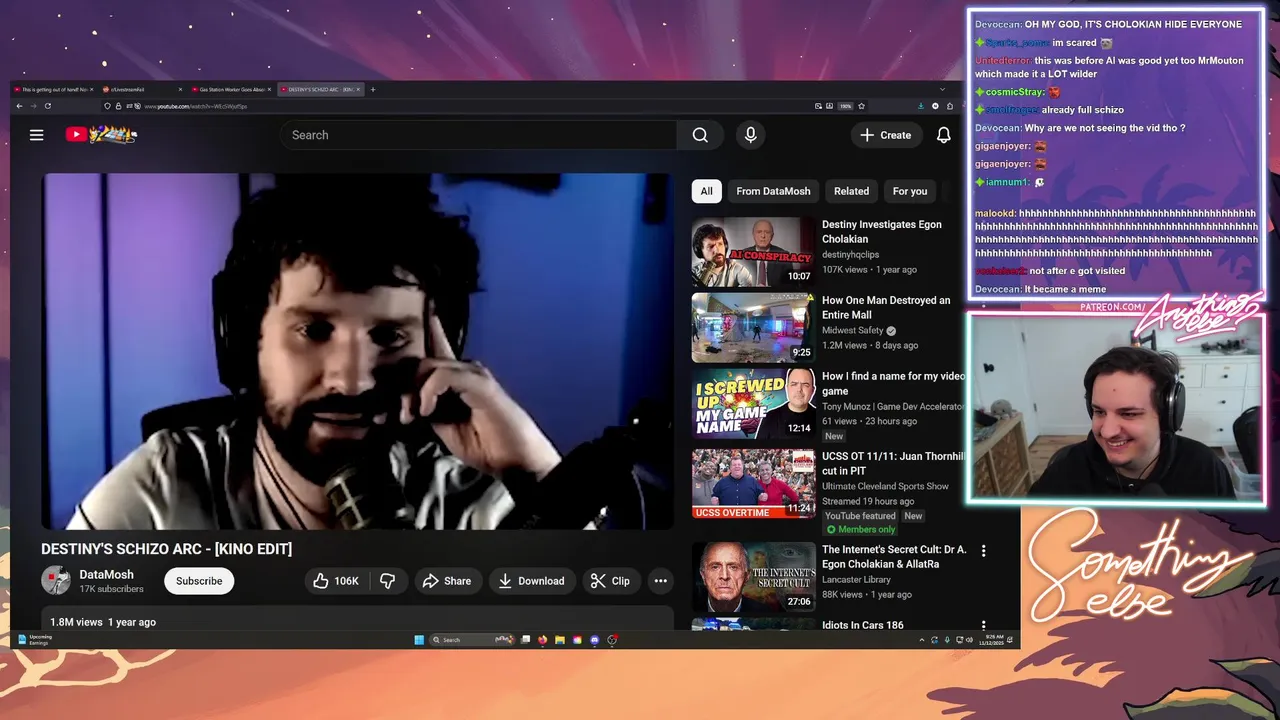The width and height of the screenshot is (1280, 720).
Task: Open File Explorer from the taskbar
Action: (x=560, y=640)
